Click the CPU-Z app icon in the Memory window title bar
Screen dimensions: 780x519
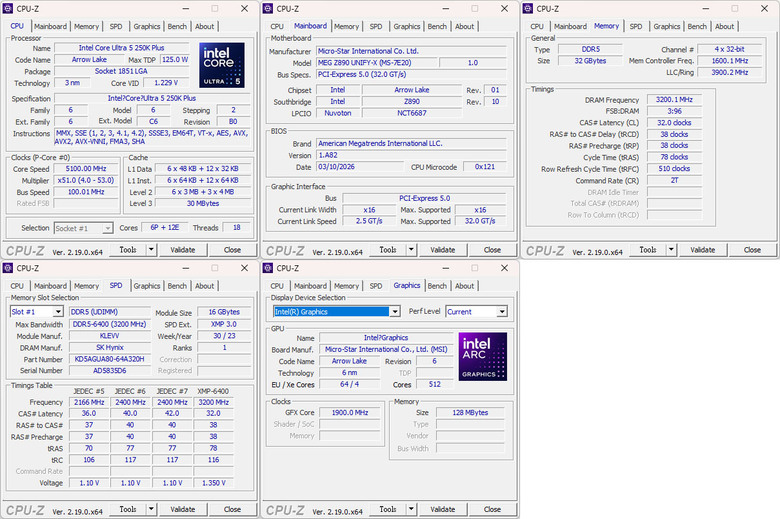point(528,8)
